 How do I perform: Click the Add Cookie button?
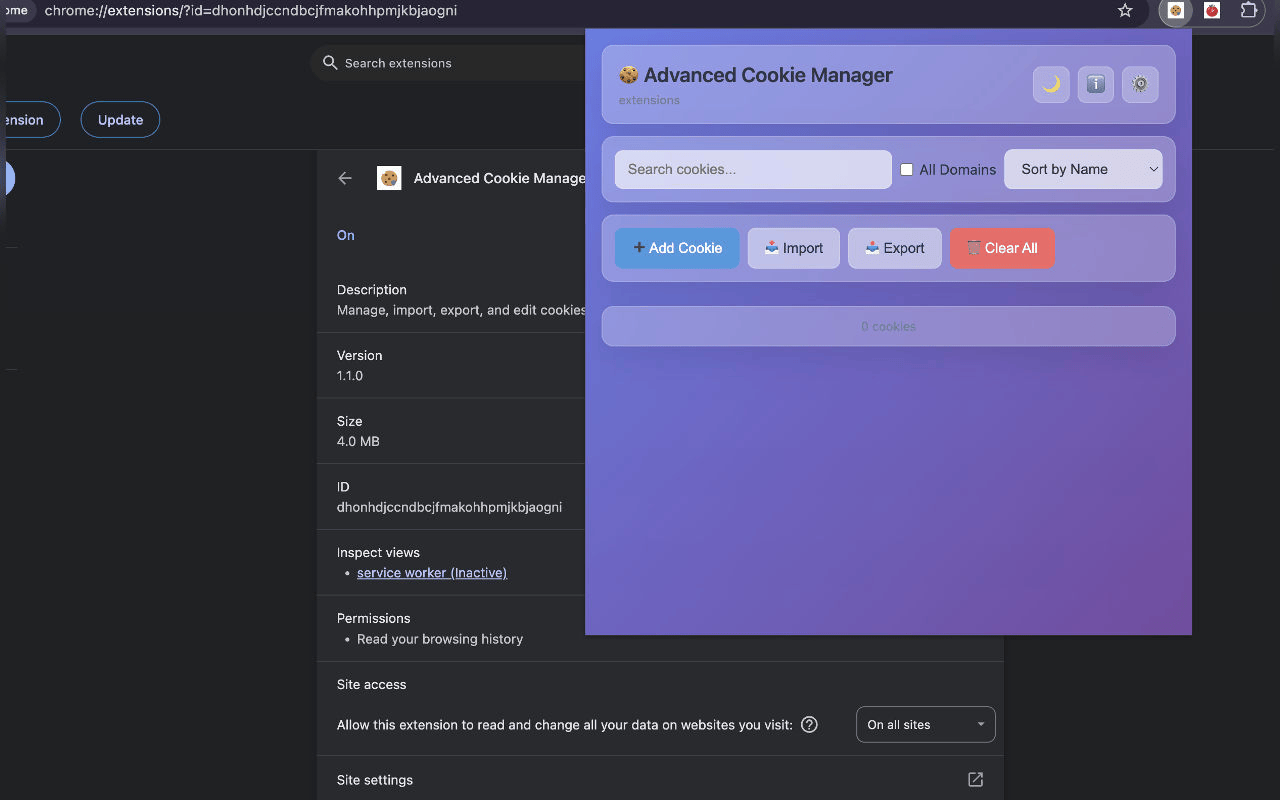coord(677,248)
